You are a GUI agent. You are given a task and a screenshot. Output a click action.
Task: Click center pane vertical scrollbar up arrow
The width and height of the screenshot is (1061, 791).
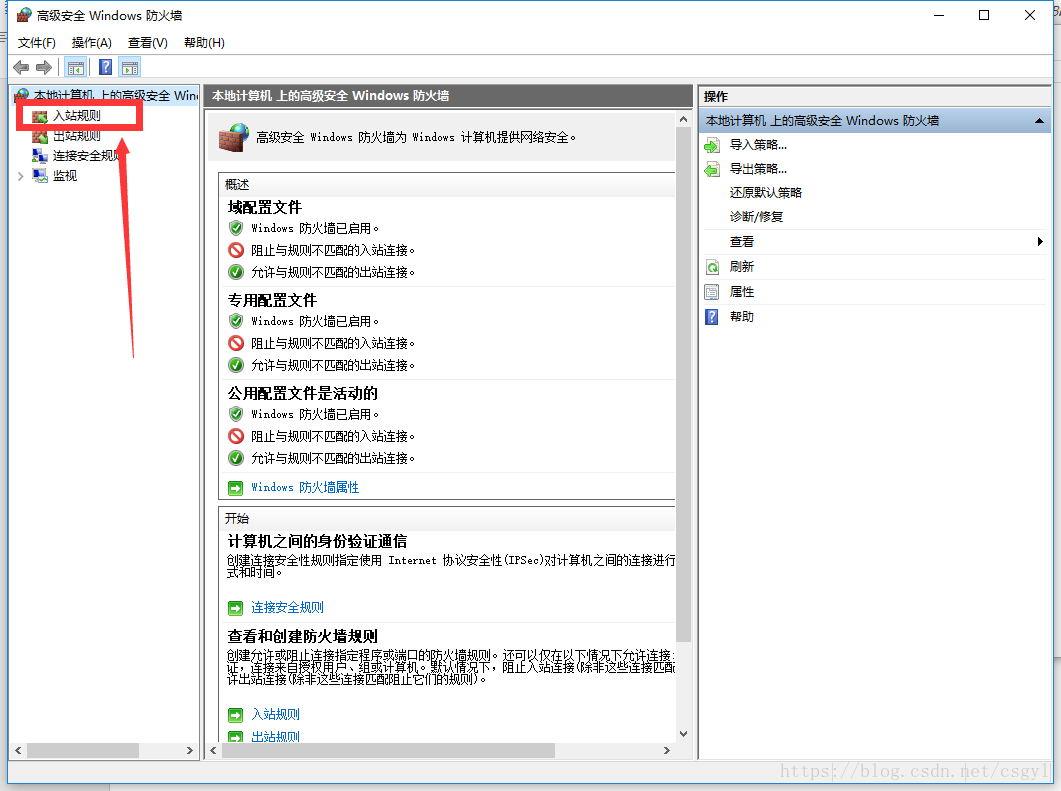pyautogui.click(x=683, y=120)
